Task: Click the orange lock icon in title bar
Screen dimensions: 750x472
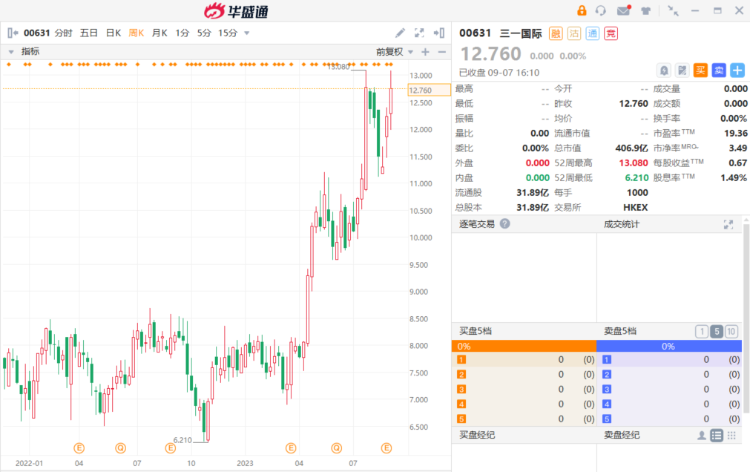Action: 579,11
